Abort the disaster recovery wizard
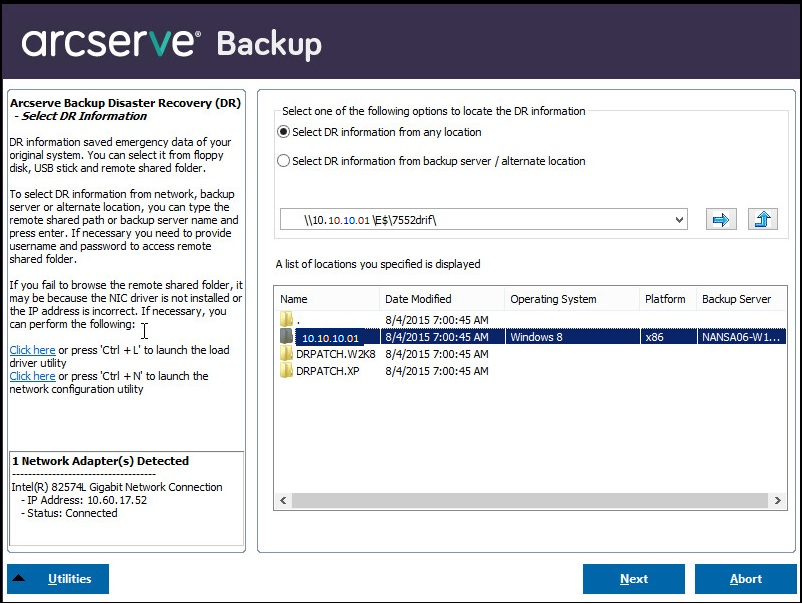This screenshot has height=604, width=802. (x=745, y=578)
